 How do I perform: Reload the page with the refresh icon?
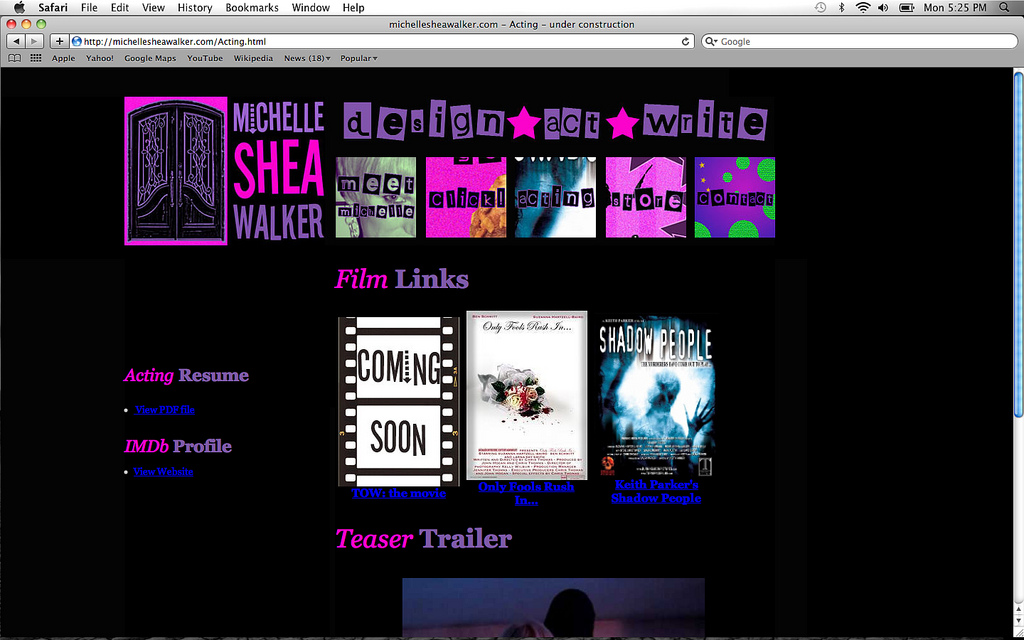click(x=683, y=41)
